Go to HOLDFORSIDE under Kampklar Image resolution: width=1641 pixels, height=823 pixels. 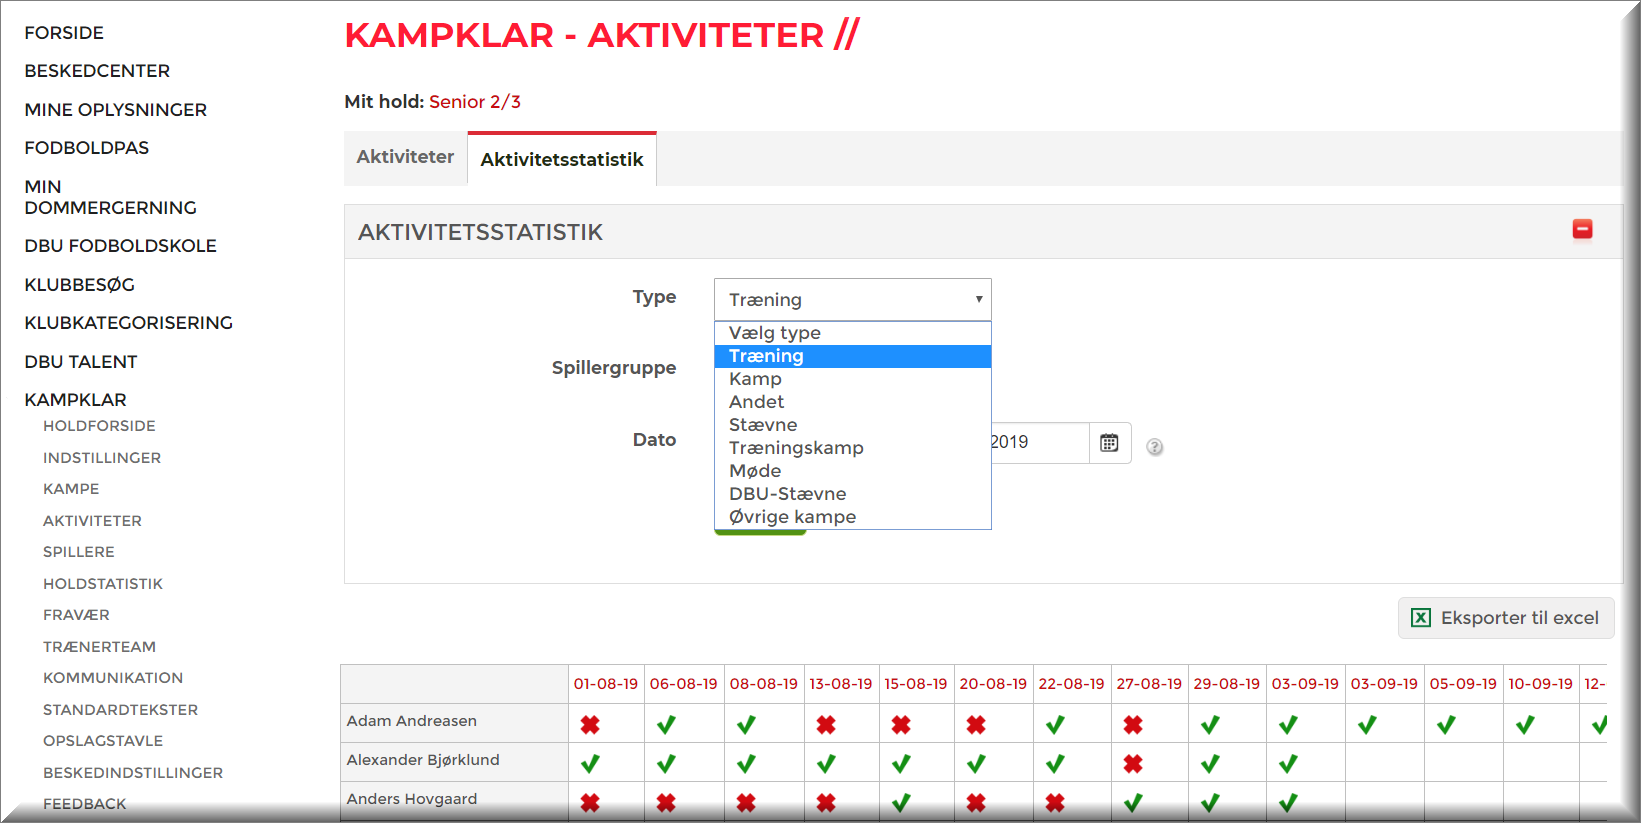point(99,426)
